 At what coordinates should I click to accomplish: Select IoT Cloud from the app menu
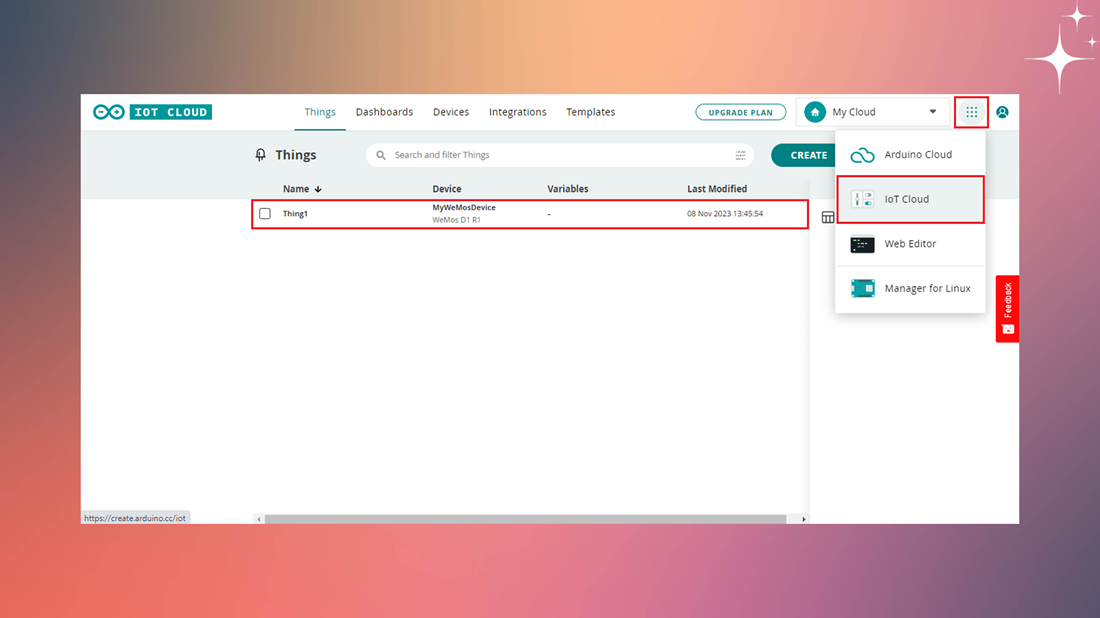(x=911, y=199)
